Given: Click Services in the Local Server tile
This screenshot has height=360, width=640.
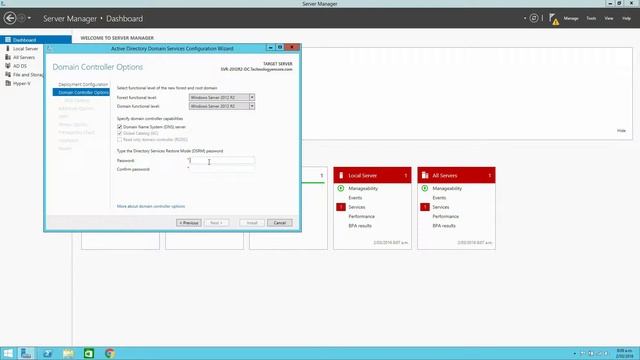Looking at the screenshot, I should (357, 207).
